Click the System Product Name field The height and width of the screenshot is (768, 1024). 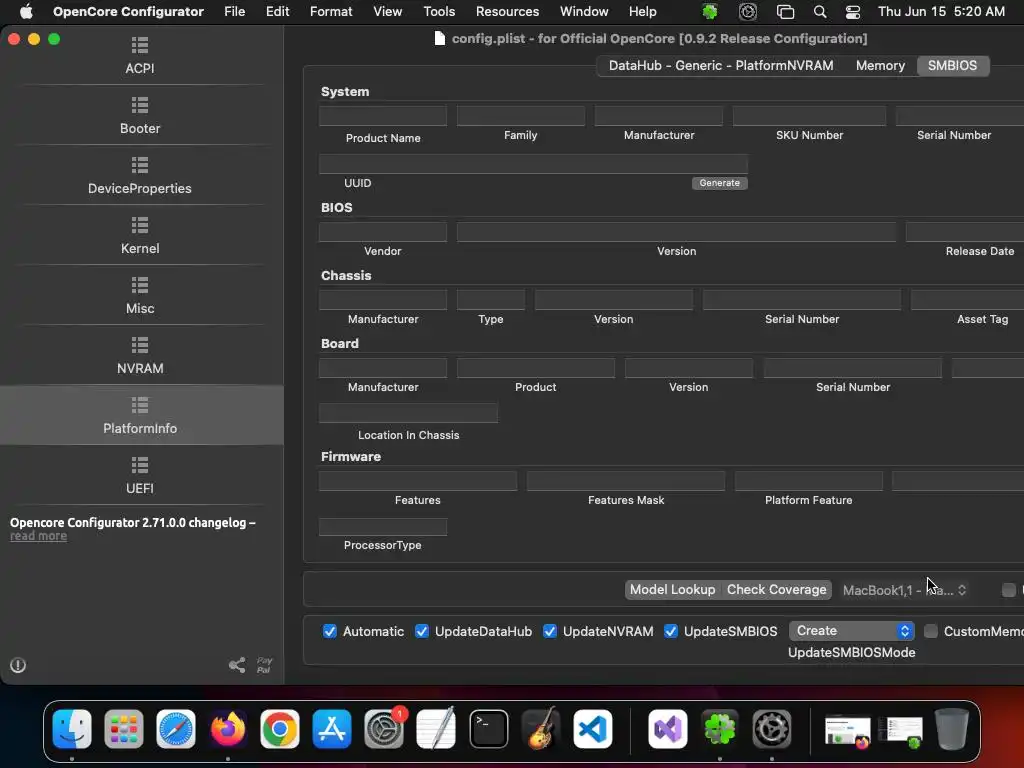tap(383, 116)
